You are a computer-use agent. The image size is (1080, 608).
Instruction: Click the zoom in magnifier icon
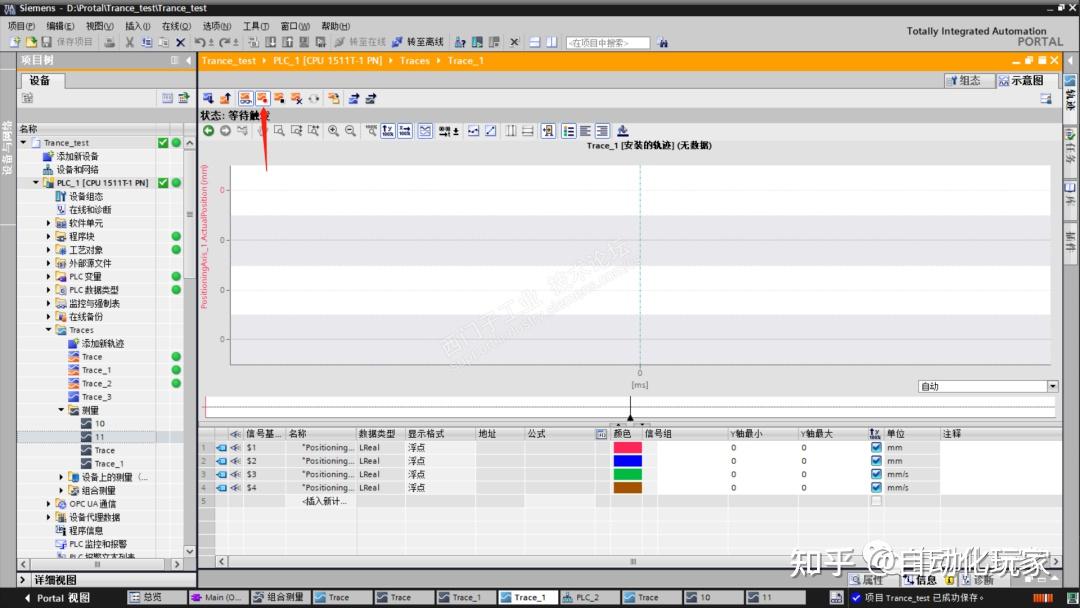[333, 131]
